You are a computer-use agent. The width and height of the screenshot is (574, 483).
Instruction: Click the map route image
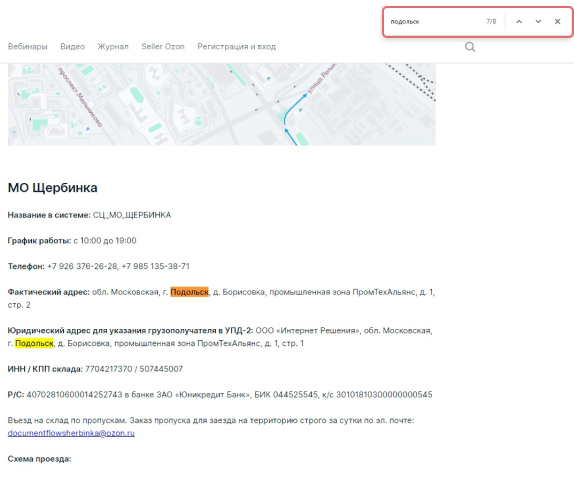point(222,104)
